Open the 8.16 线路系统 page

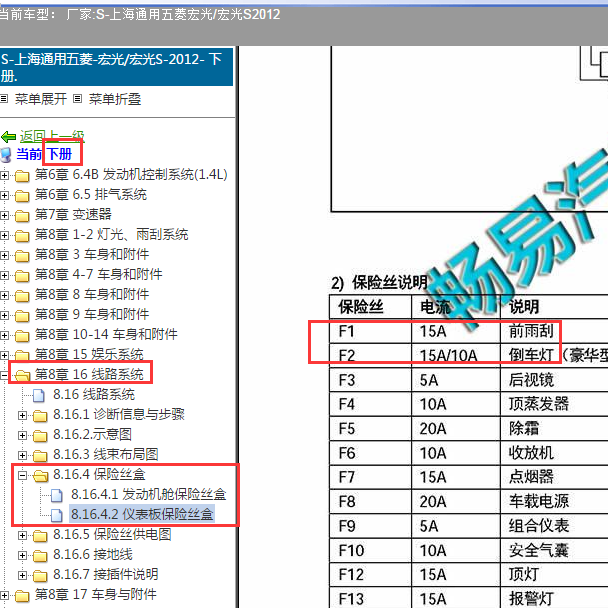pyautogui.click(x=94, y=394)
